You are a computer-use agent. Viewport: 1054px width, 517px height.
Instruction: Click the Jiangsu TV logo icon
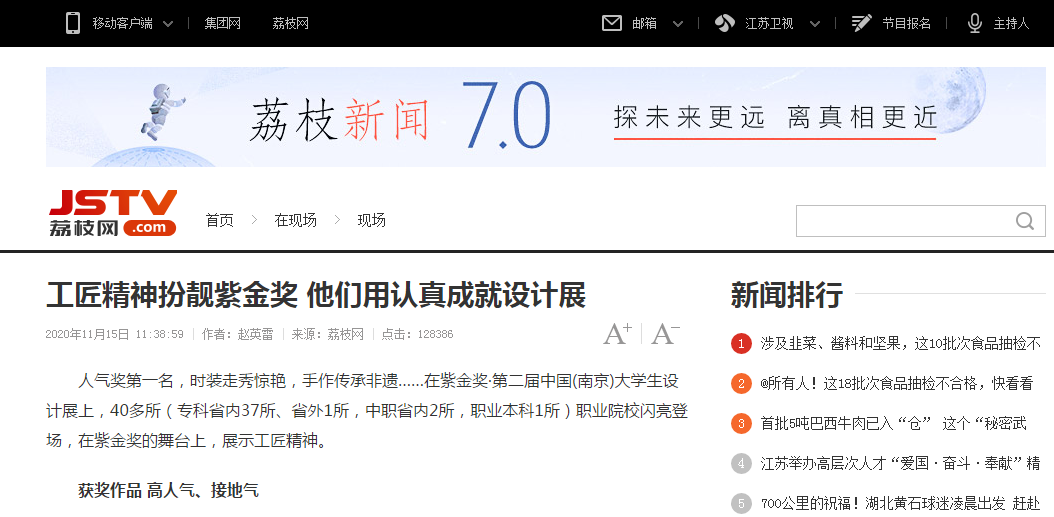[725, 23]
